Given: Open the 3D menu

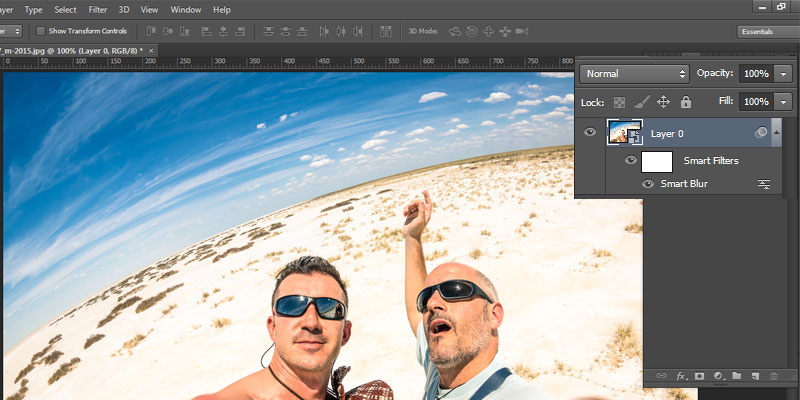Looking at the screenshot, I should click(124, 10).
